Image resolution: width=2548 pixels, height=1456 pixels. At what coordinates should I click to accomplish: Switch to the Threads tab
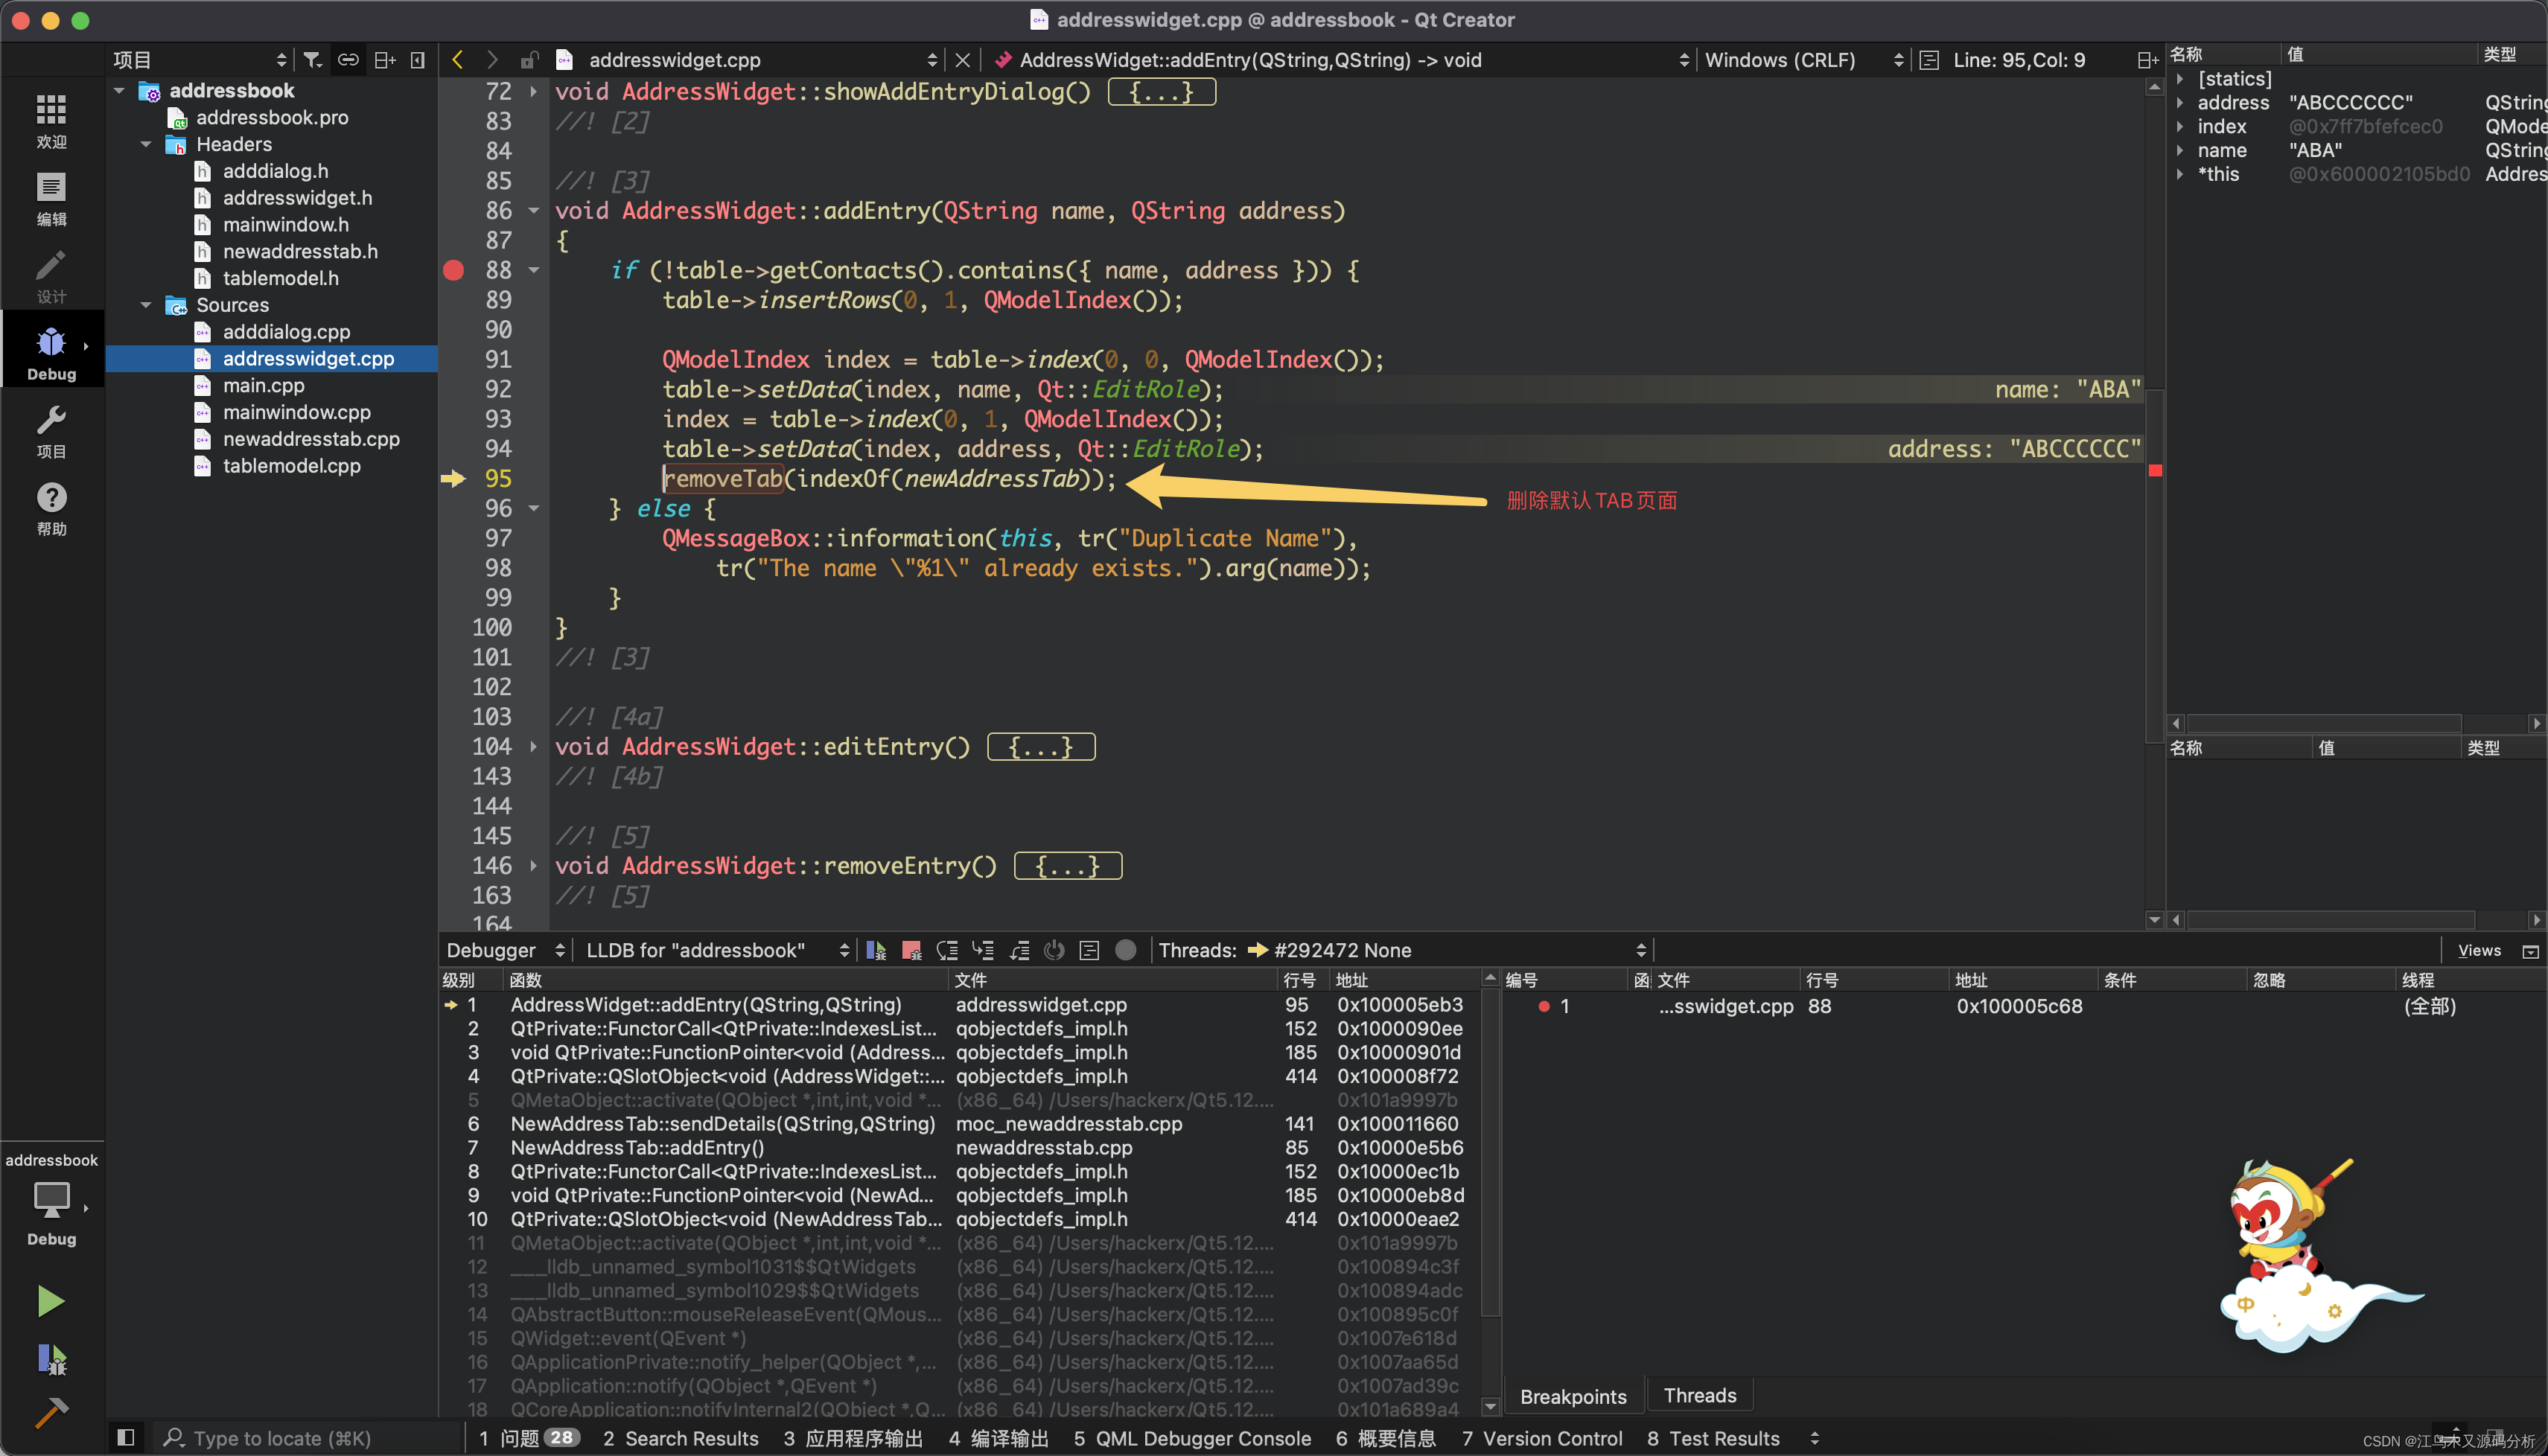1699,1396
